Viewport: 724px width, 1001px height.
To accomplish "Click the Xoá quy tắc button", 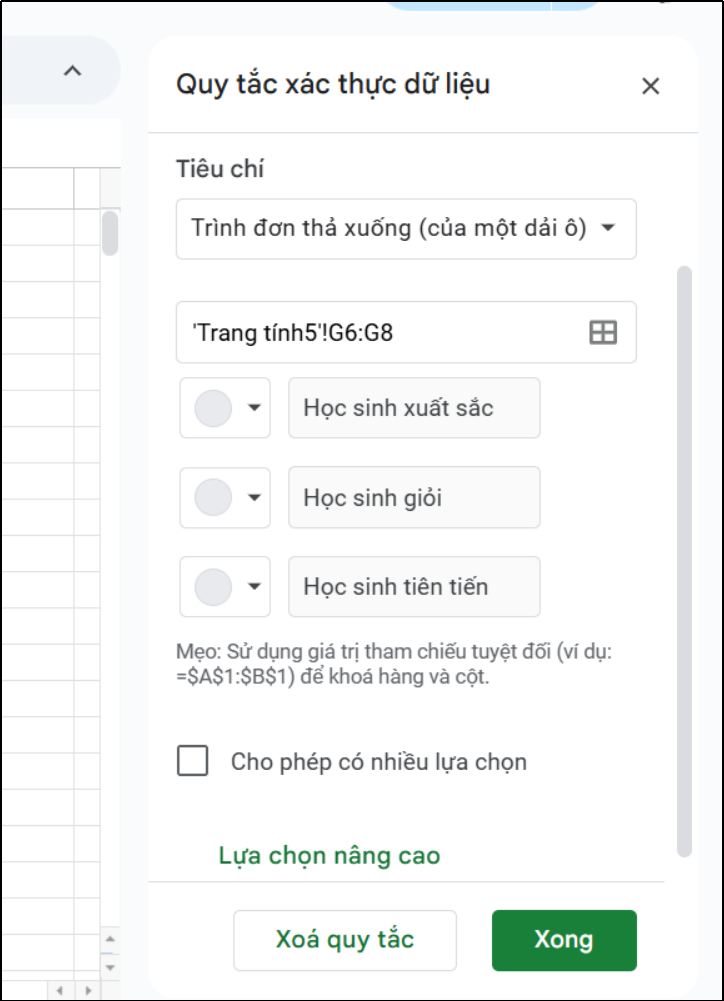I will click(x=345, y=939).
